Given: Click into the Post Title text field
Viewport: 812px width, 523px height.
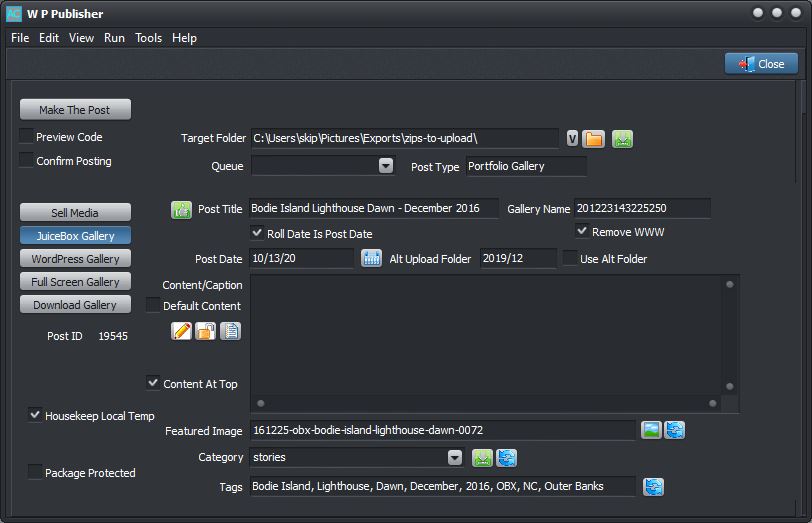Looking at the screenshot, I should [x=373, y=209].
